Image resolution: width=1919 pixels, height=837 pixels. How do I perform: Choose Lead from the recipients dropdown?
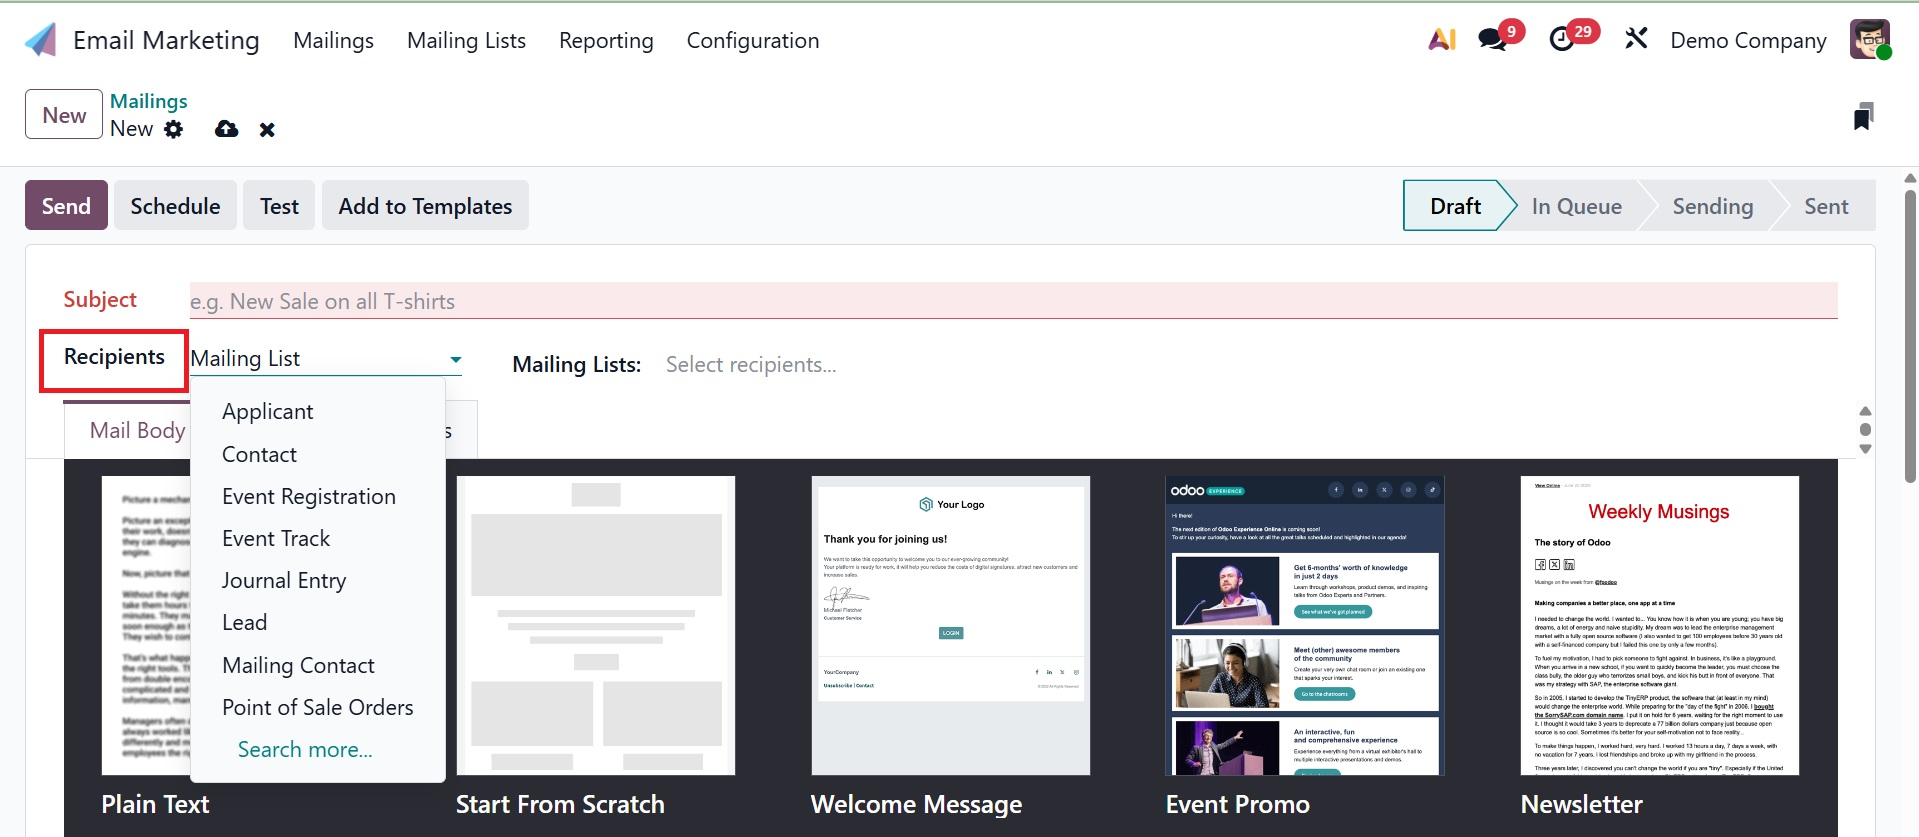[x=244, y=623]
